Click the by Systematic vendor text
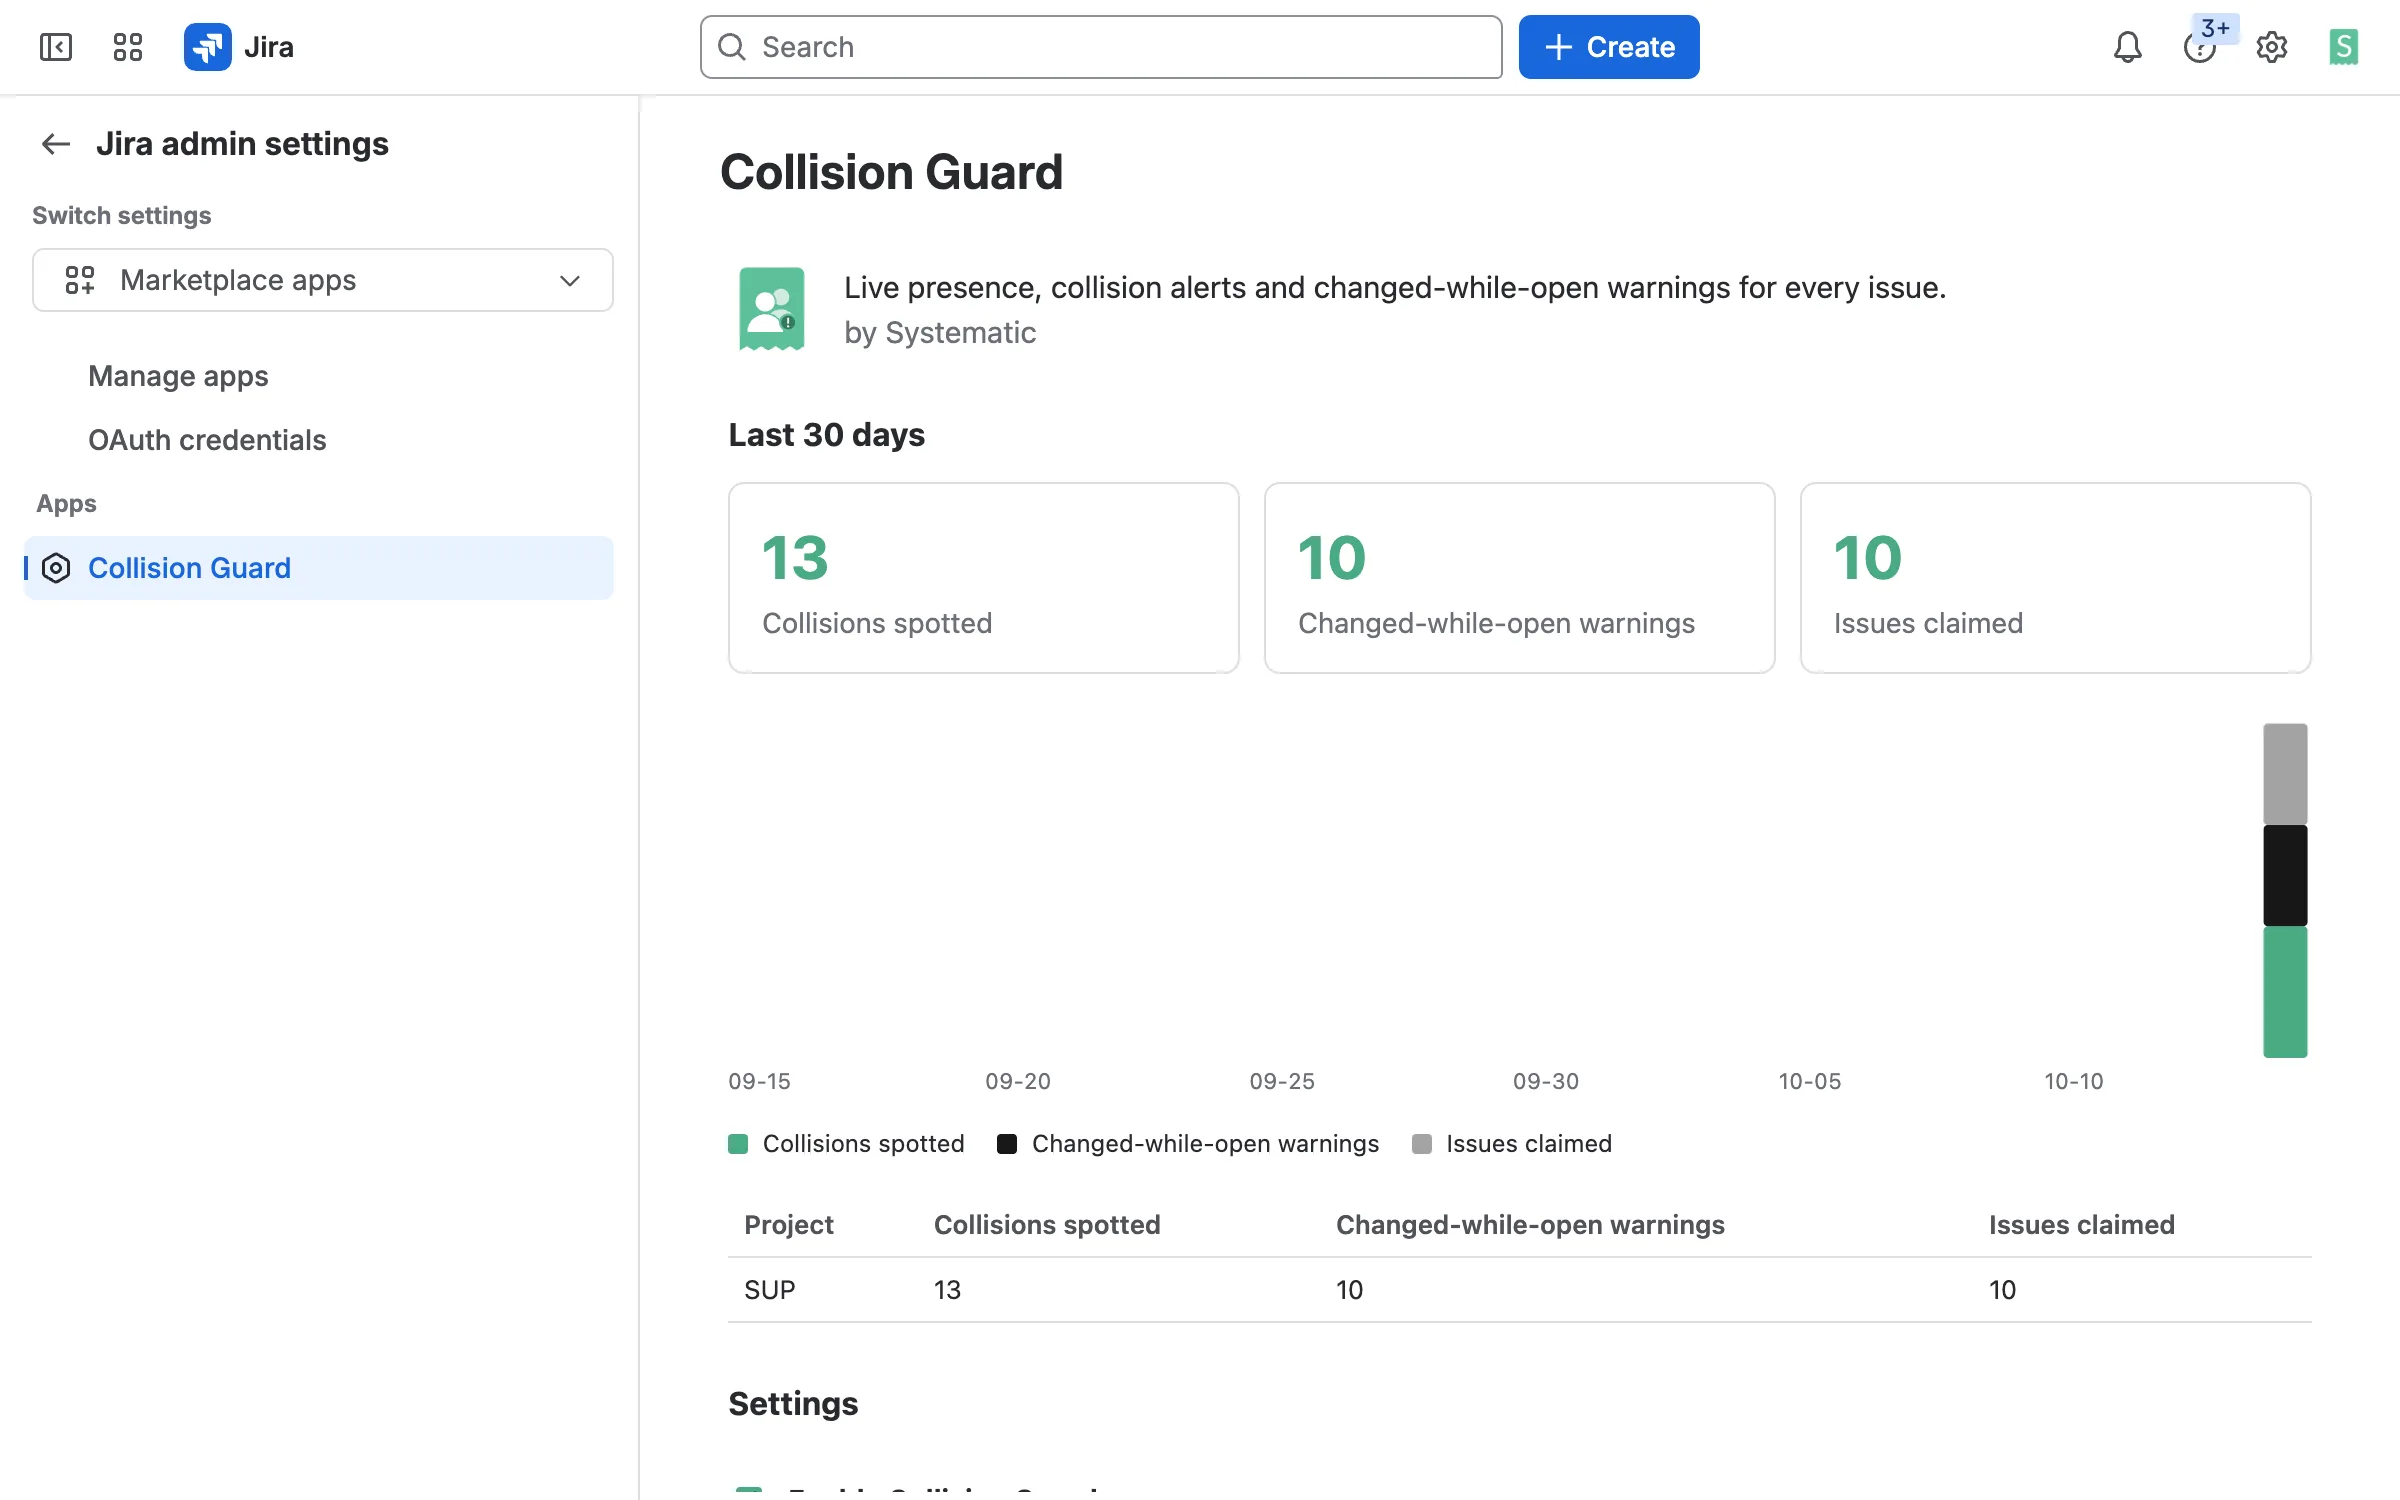The width and height of the screenshot is (2400, 1500). click(x=939, y=333)
